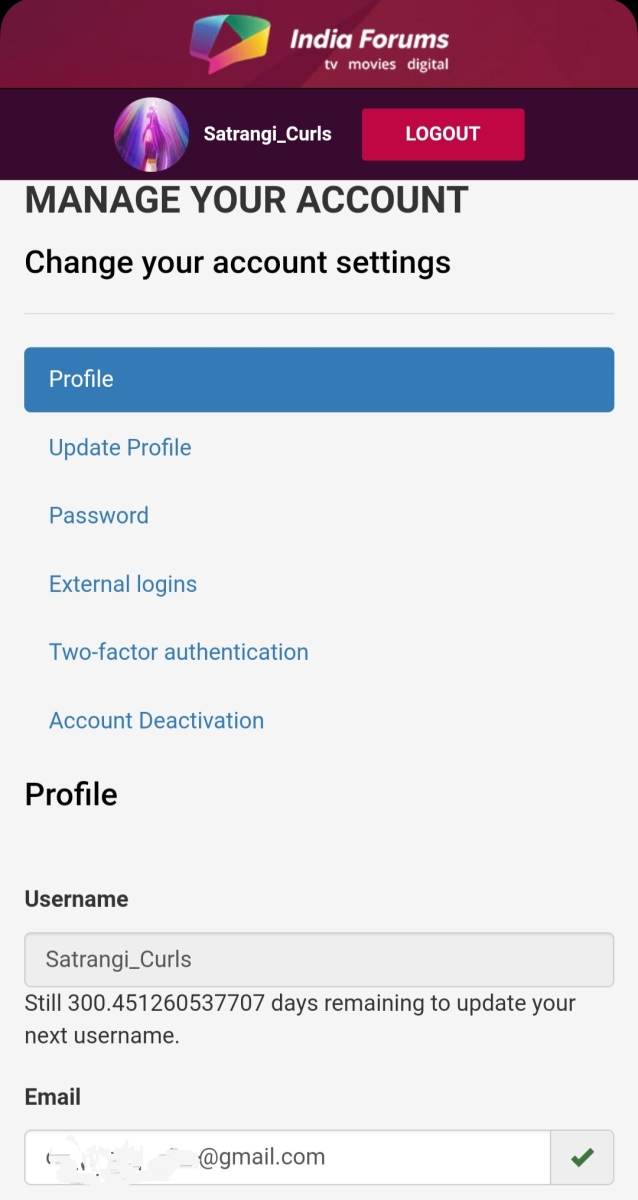Open Two-factor authentication settings
The width and height of the screenshot is (638, 1200).
tap(179, 652)
